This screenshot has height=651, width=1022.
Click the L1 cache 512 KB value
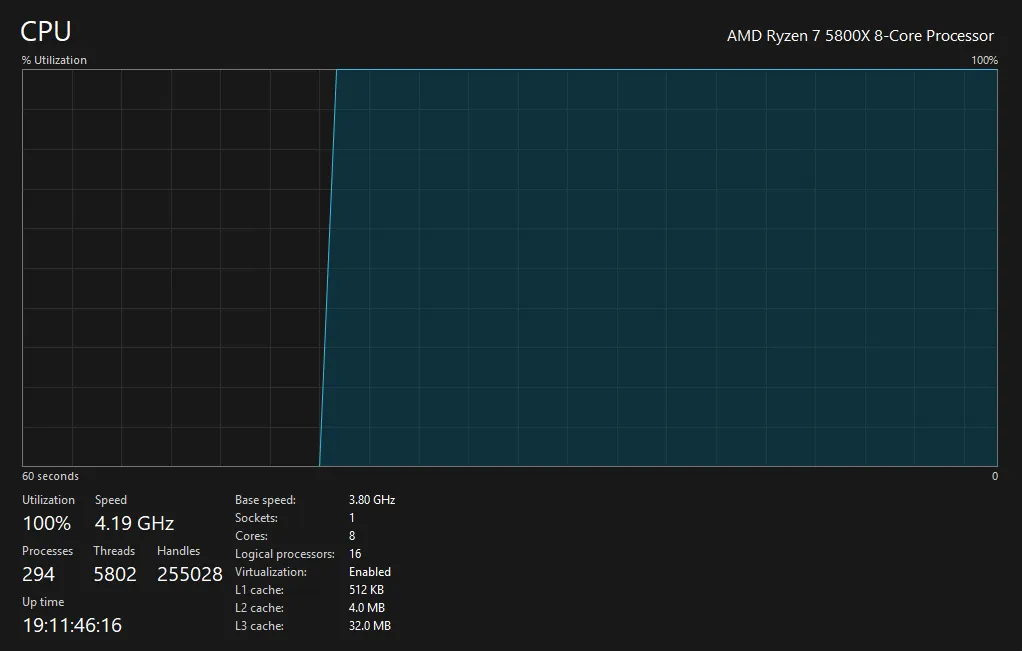point(366,590)
